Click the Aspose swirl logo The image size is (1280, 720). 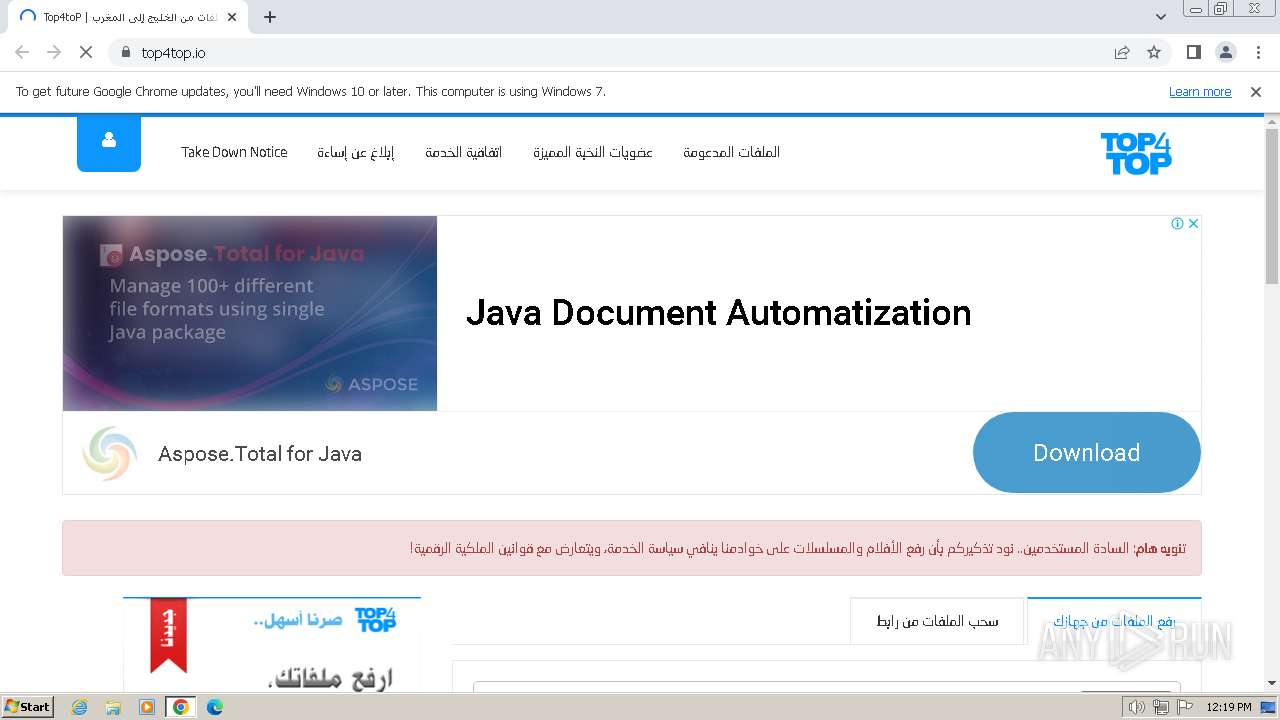[x=110, y=454]
